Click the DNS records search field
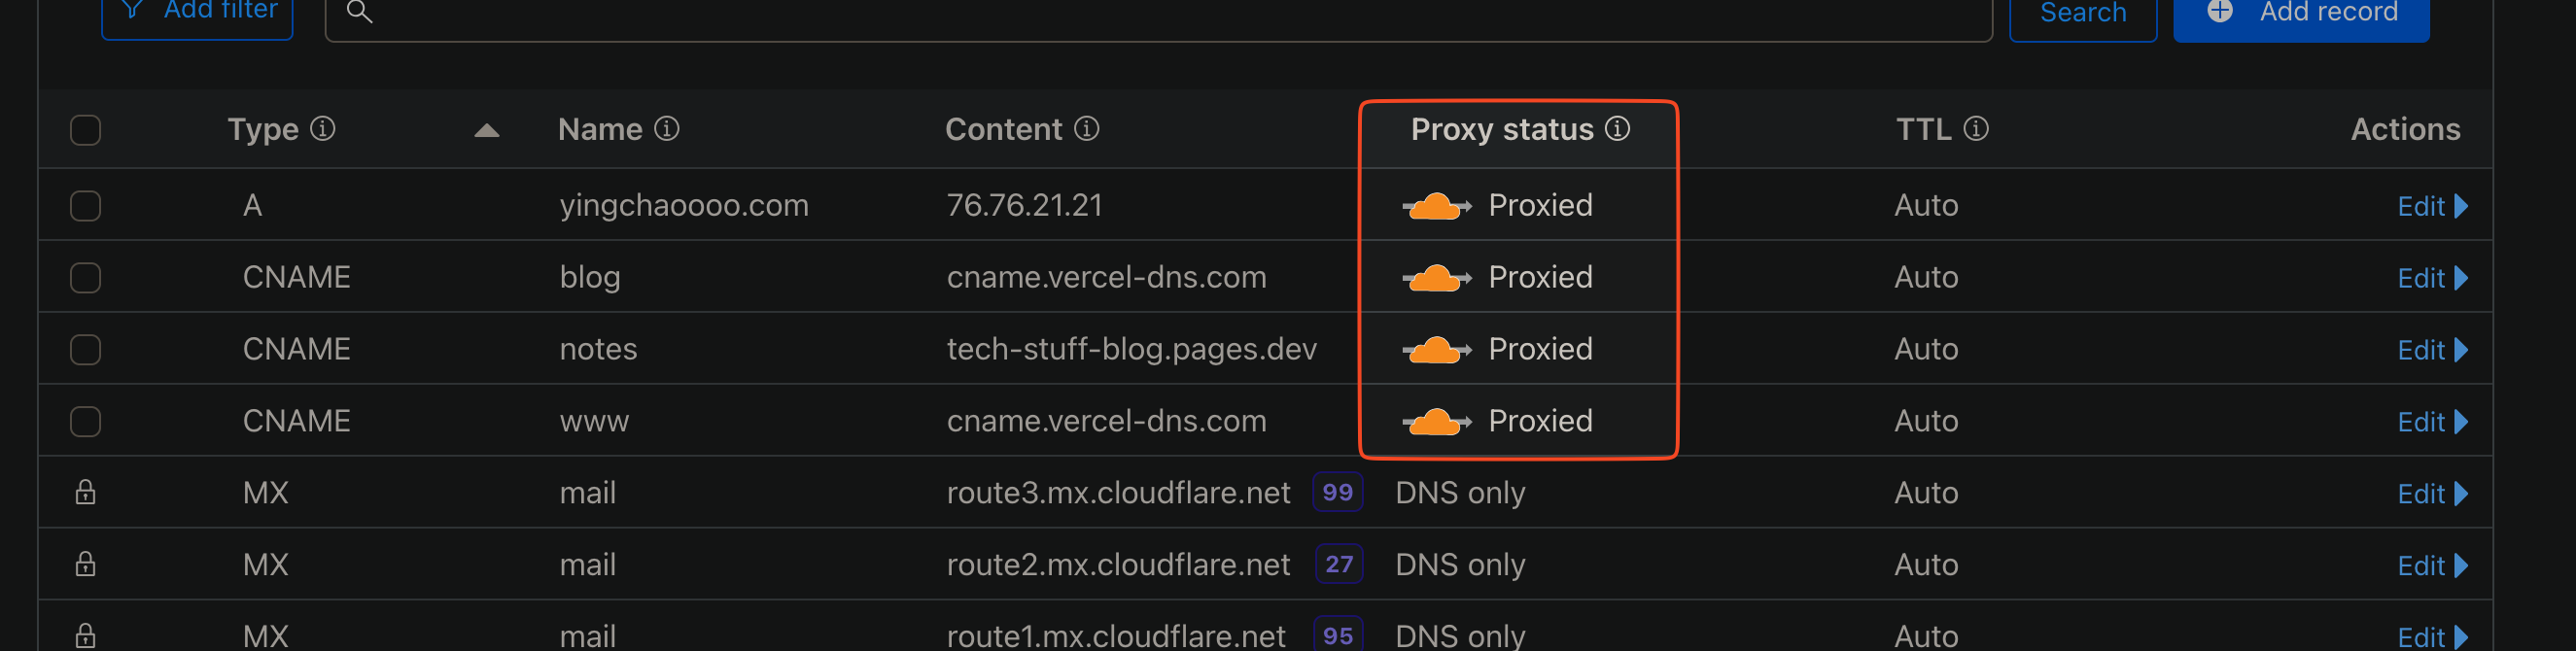Viewport: 2576px width, 651px height. pyautogui.click(x=1160, y=14)
